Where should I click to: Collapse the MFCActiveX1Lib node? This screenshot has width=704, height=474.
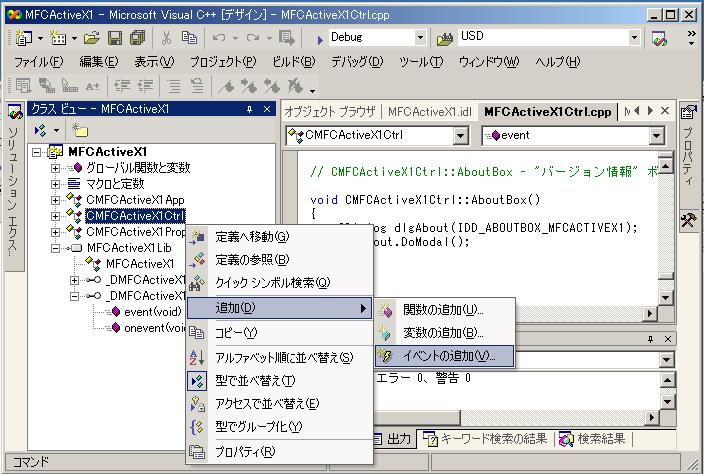pos(55,248)
